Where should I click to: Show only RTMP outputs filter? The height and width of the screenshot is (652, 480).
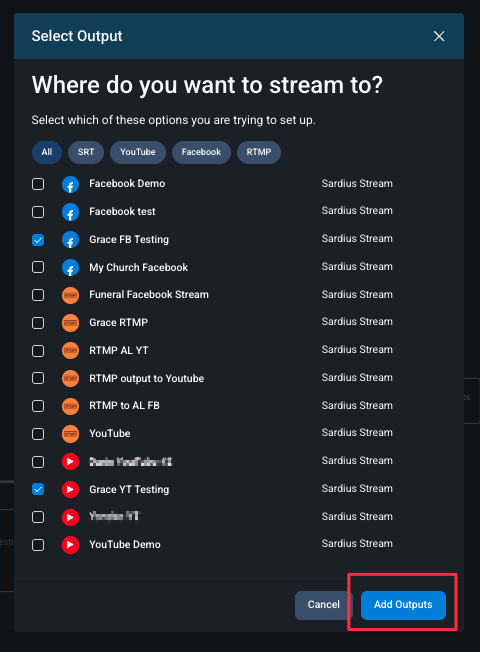click(259, 152)
